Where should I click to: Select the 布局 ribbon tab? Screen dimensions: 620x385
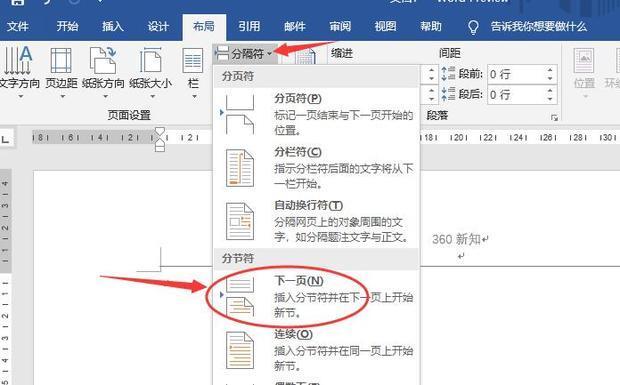(x=204, y=26)
